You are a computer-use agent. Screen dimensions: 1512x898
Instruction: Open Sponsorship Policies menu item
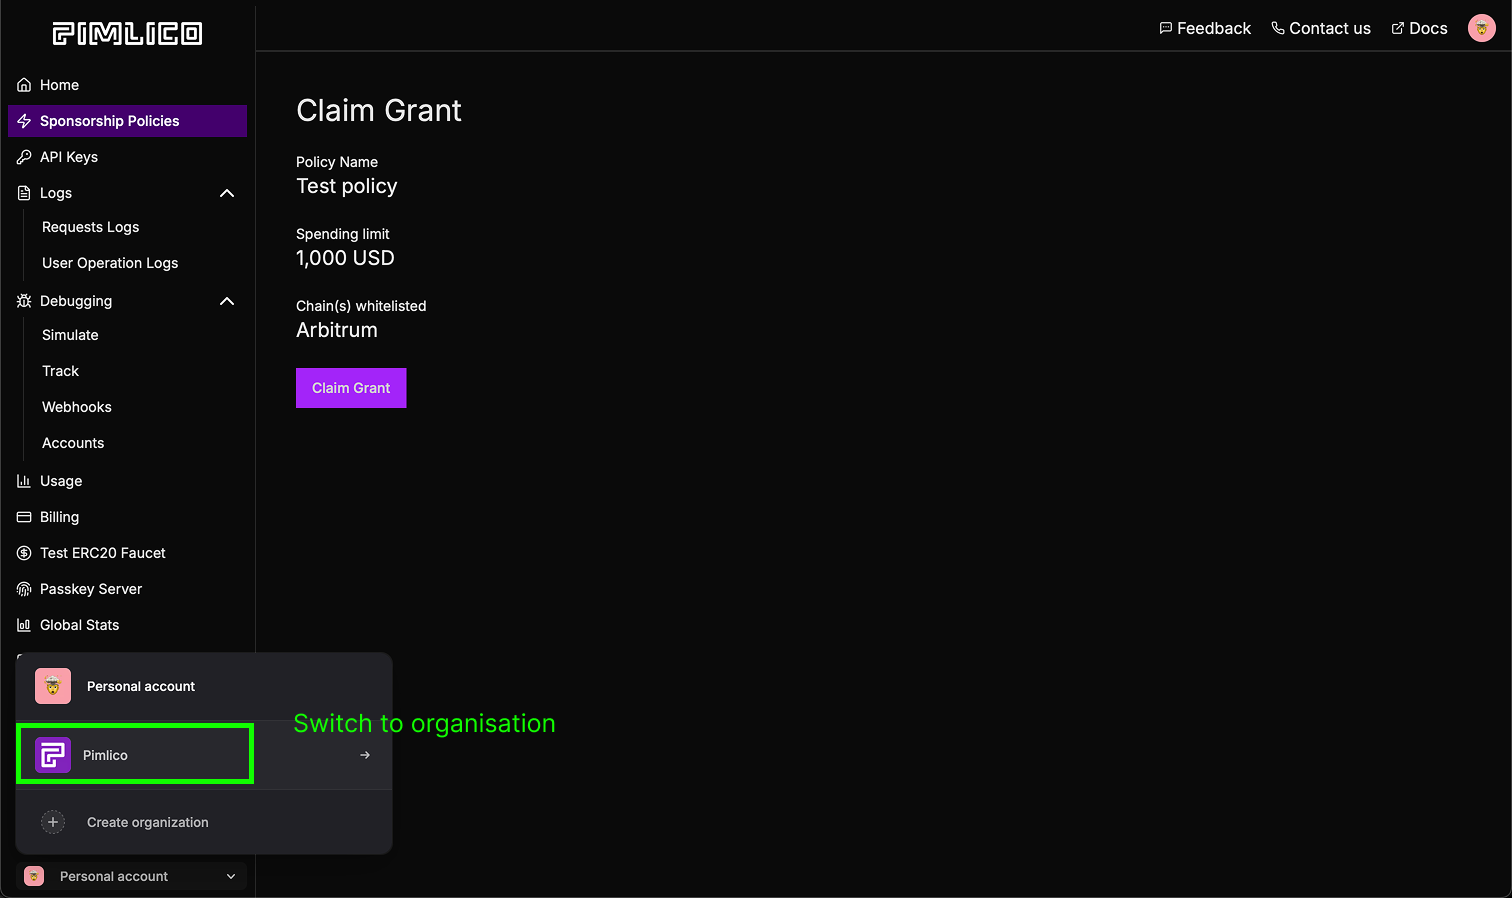(127, 121)
